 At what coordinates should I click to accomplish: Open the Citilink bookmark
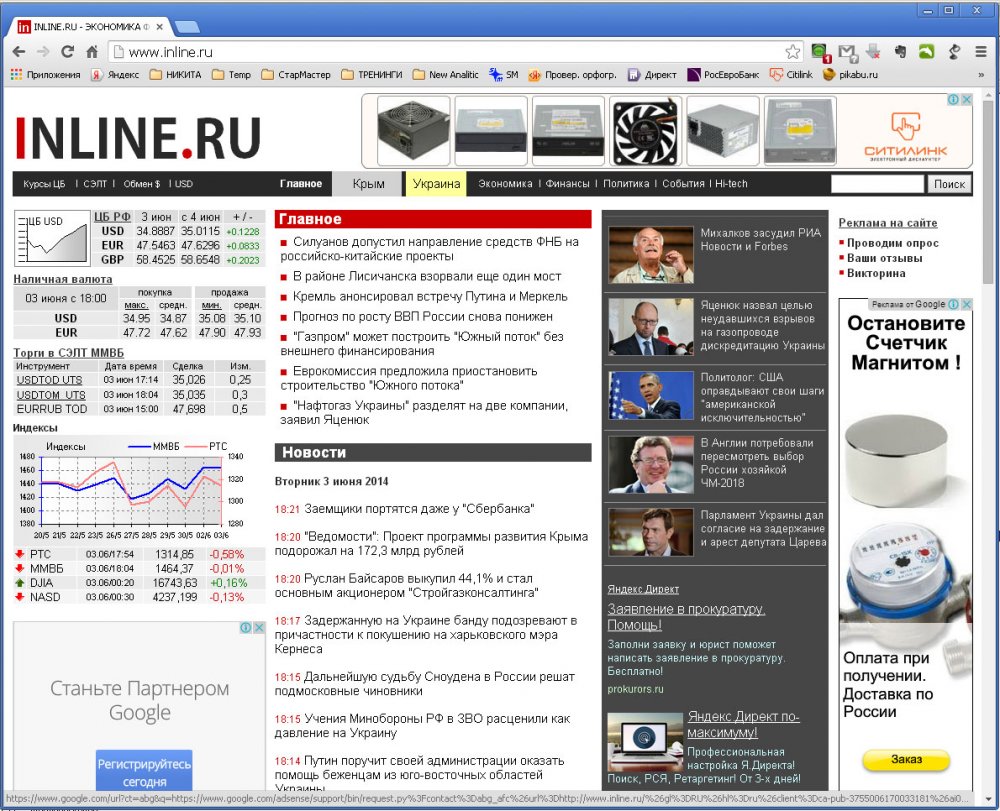click(790, 74)
